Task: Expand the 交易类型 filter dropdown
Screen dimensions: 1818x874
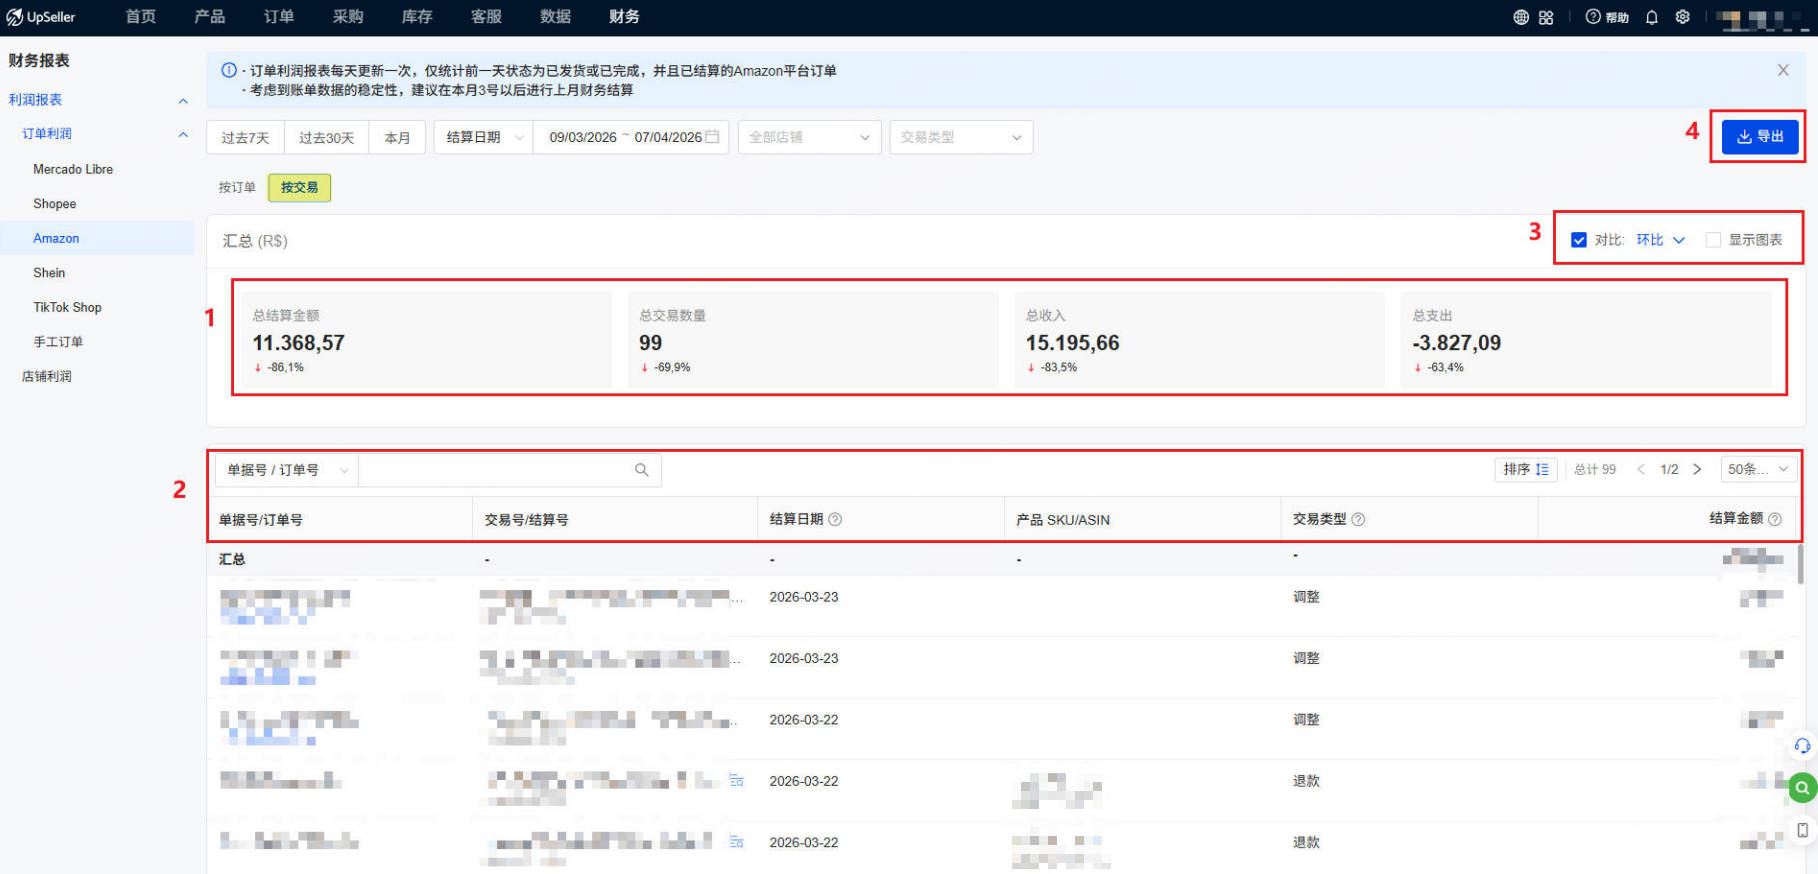Action: (x=960, y=137)
